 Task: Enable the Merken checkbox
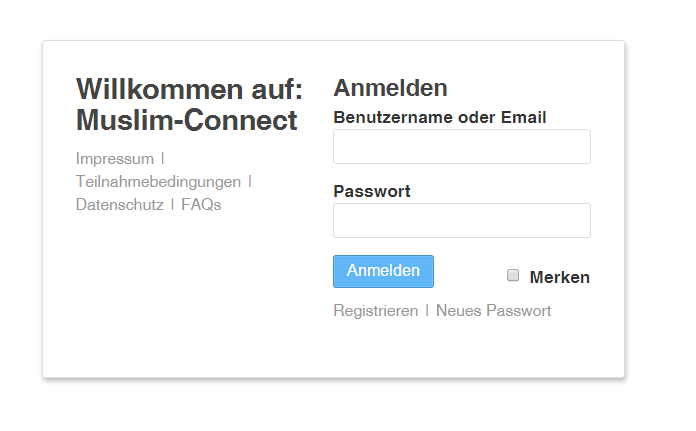click(x=513, y=275)
